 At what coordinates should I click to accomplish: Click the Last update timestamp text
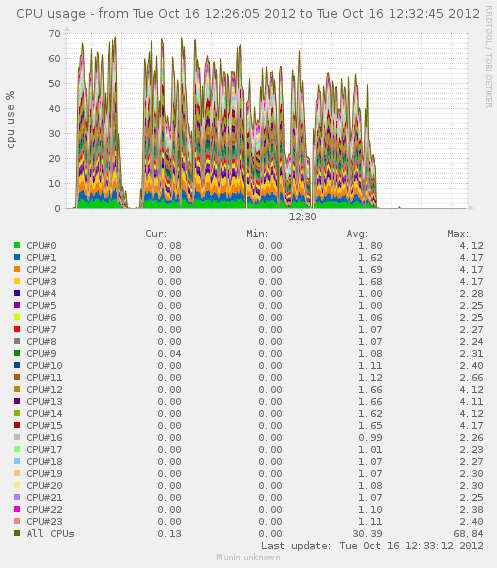[372, 546]
